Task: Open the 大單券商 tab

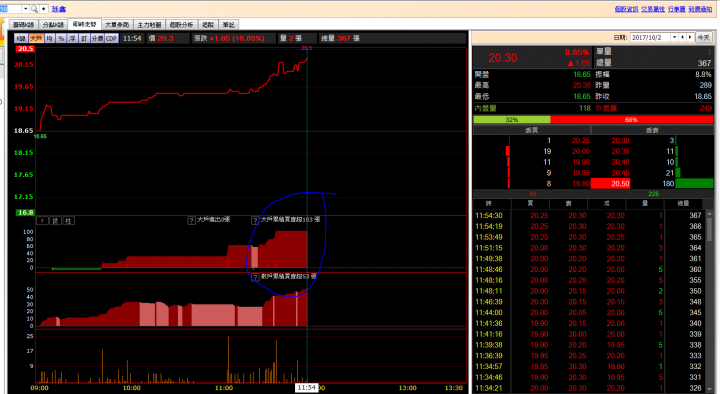Action: [x=117, y=25]
